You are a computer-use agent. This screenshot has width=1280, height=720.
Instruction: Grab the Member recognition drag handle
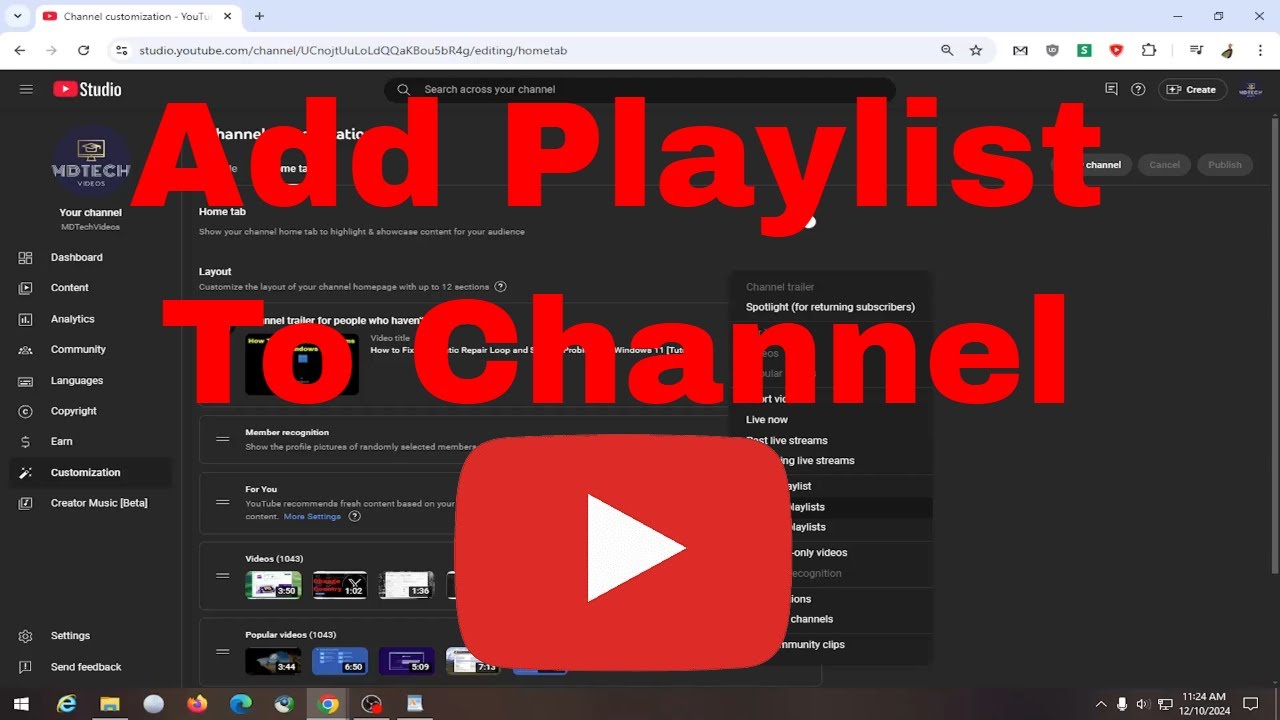click(x=223, y=439)
